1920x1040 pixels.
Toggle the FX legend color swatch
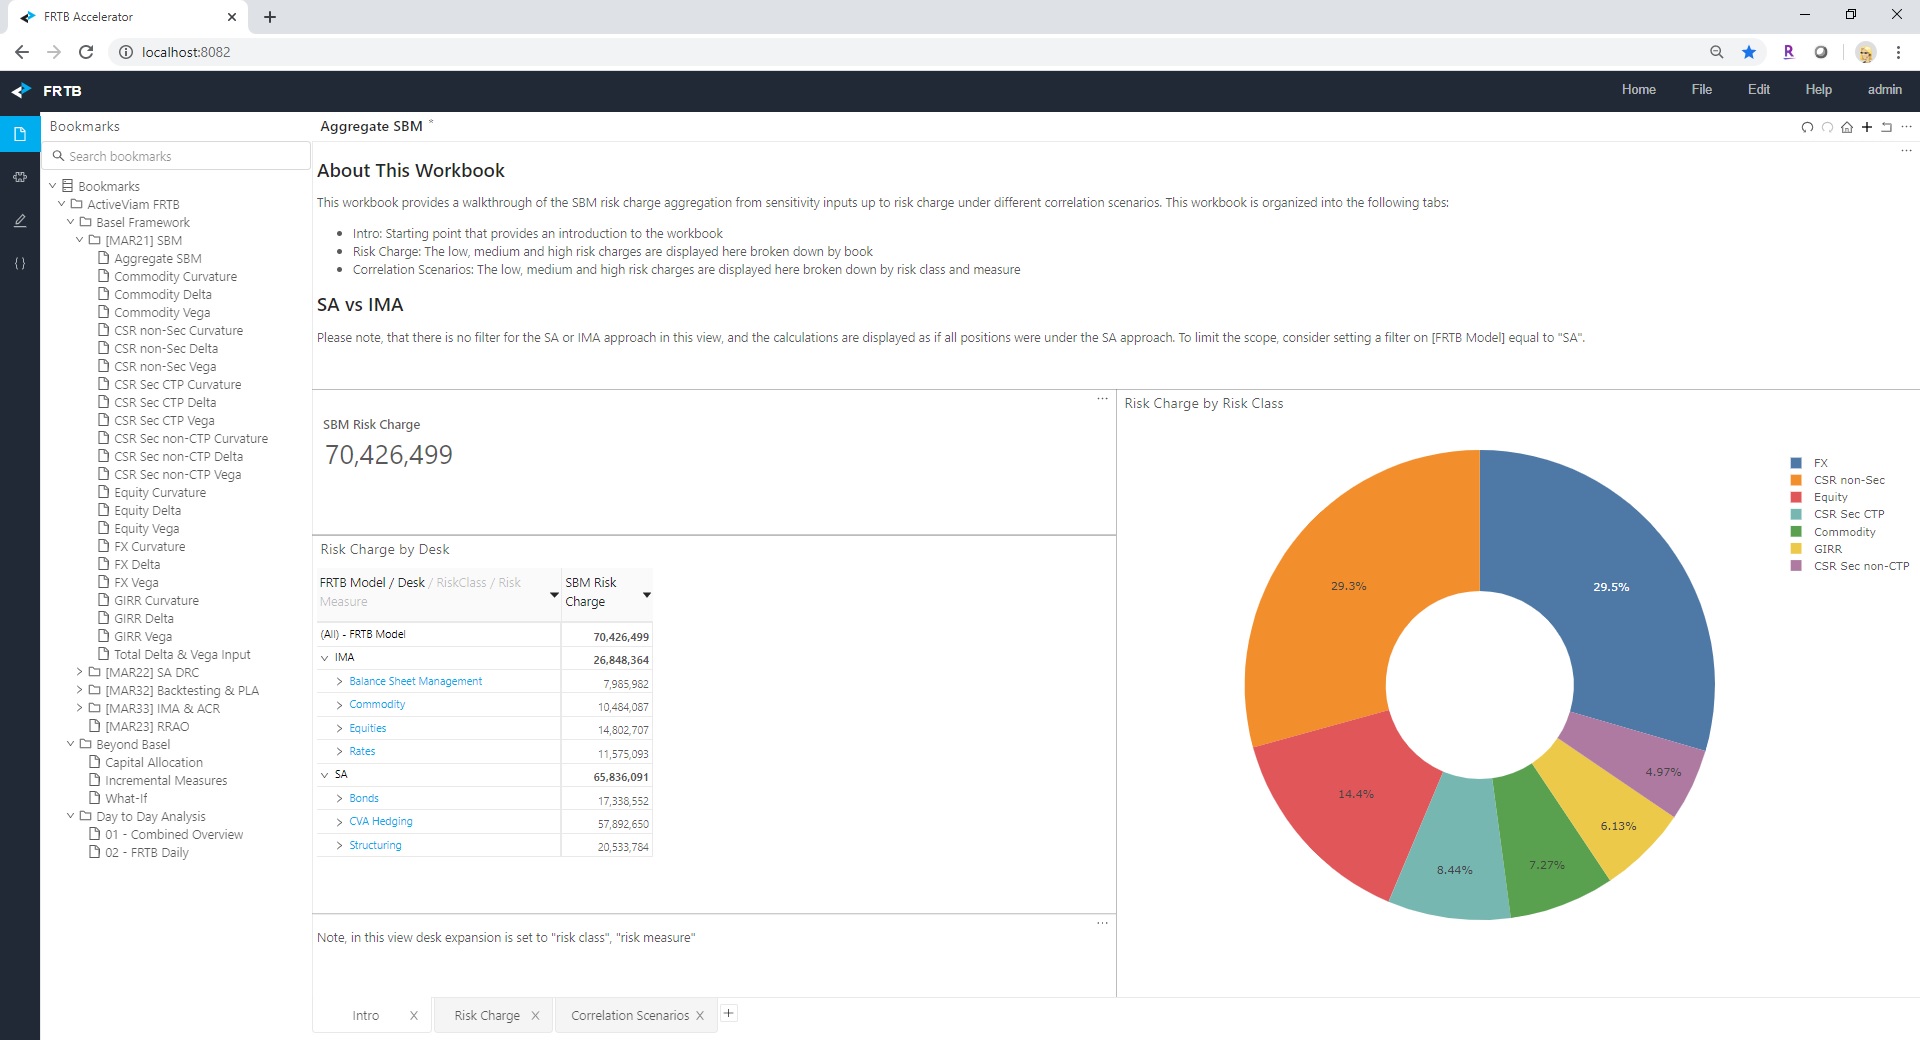point(1796,464)
